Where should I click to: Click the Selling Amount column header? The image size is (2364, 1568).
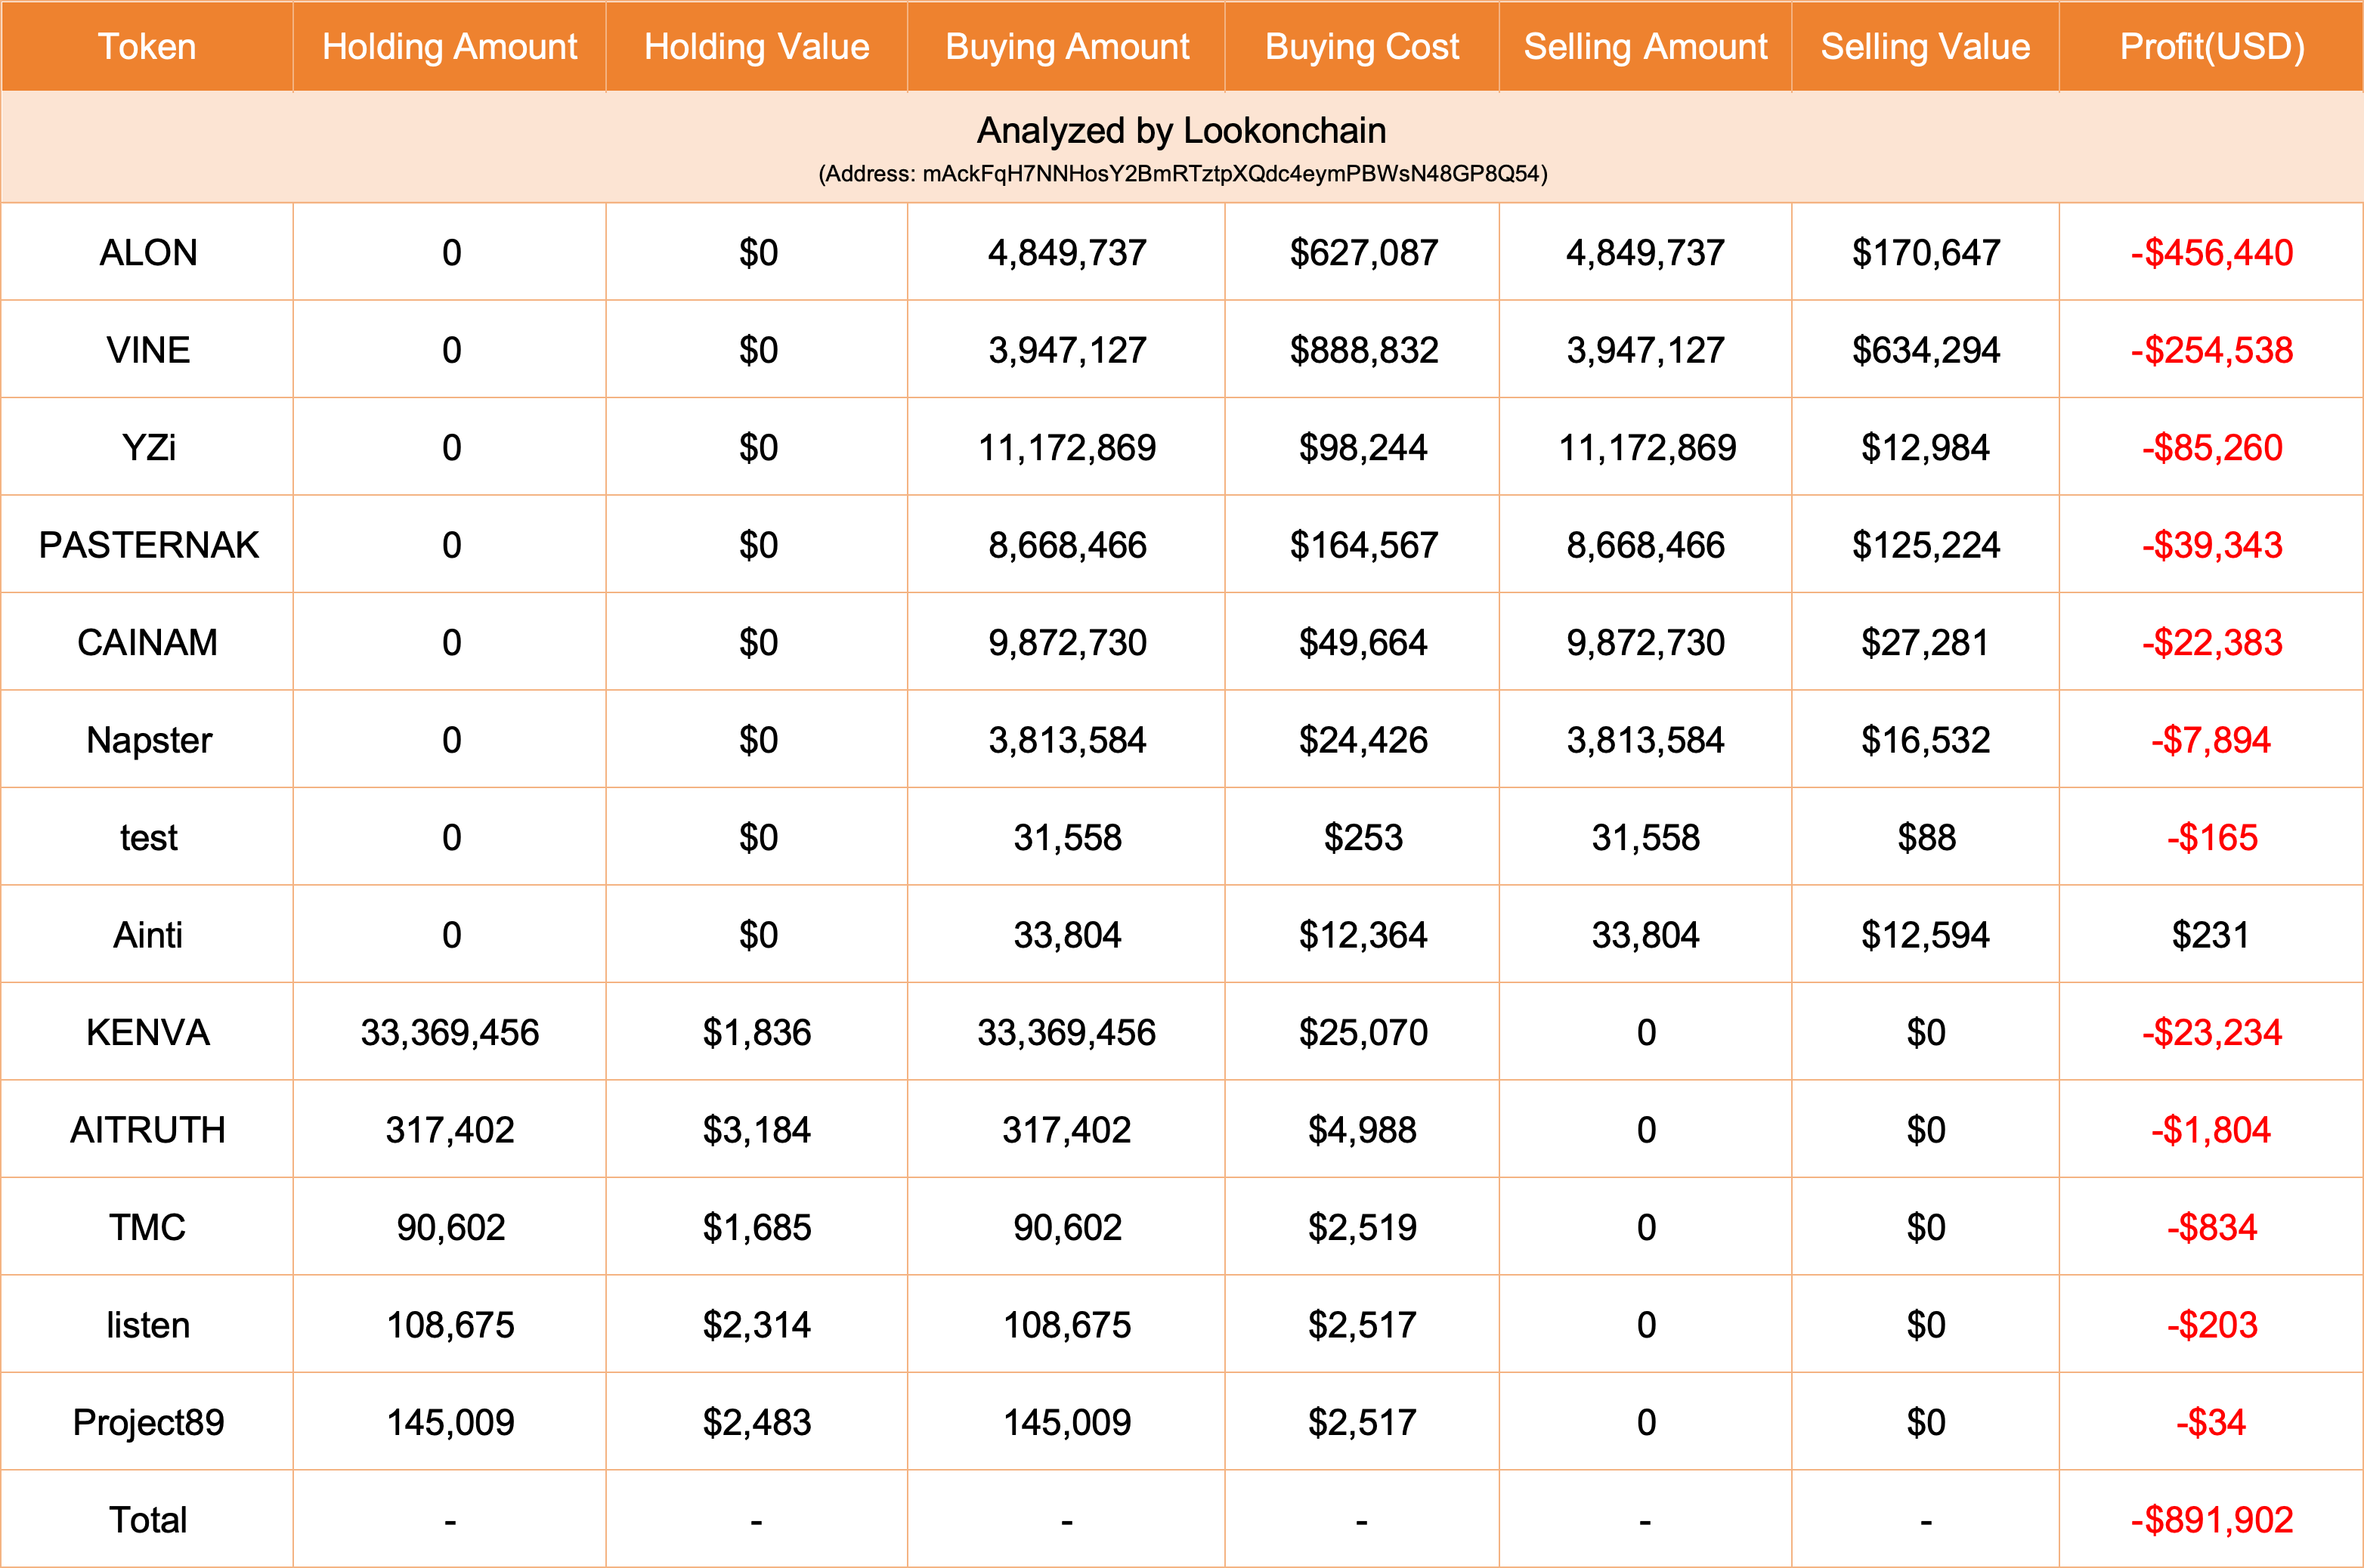click(1645, 47)
